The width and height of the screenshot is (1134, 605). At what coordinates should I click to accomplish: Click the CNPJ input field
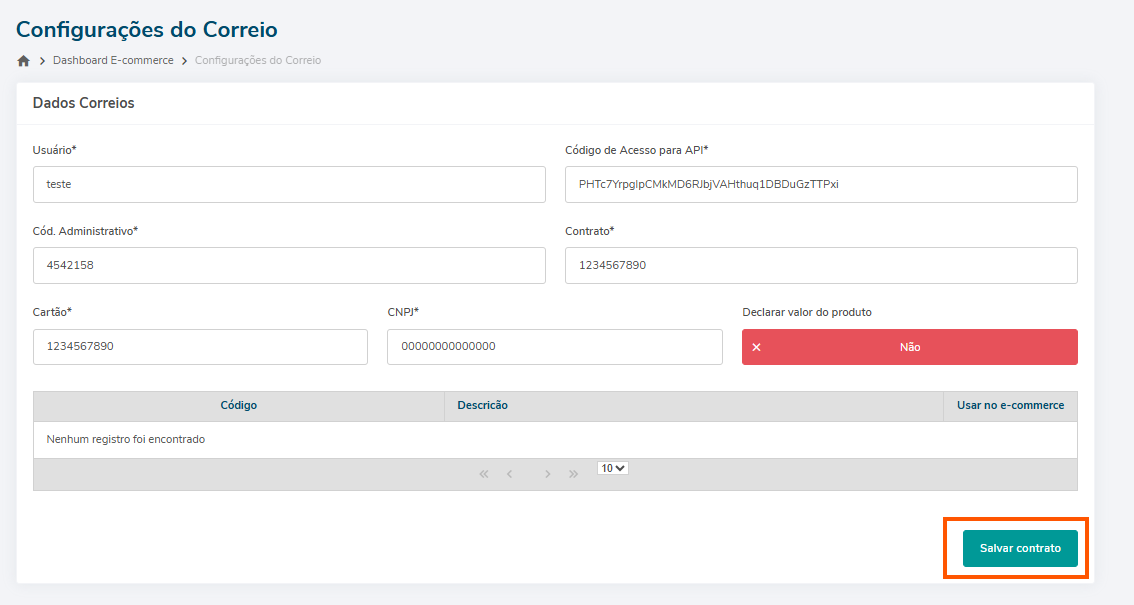(x=554, y=347)
